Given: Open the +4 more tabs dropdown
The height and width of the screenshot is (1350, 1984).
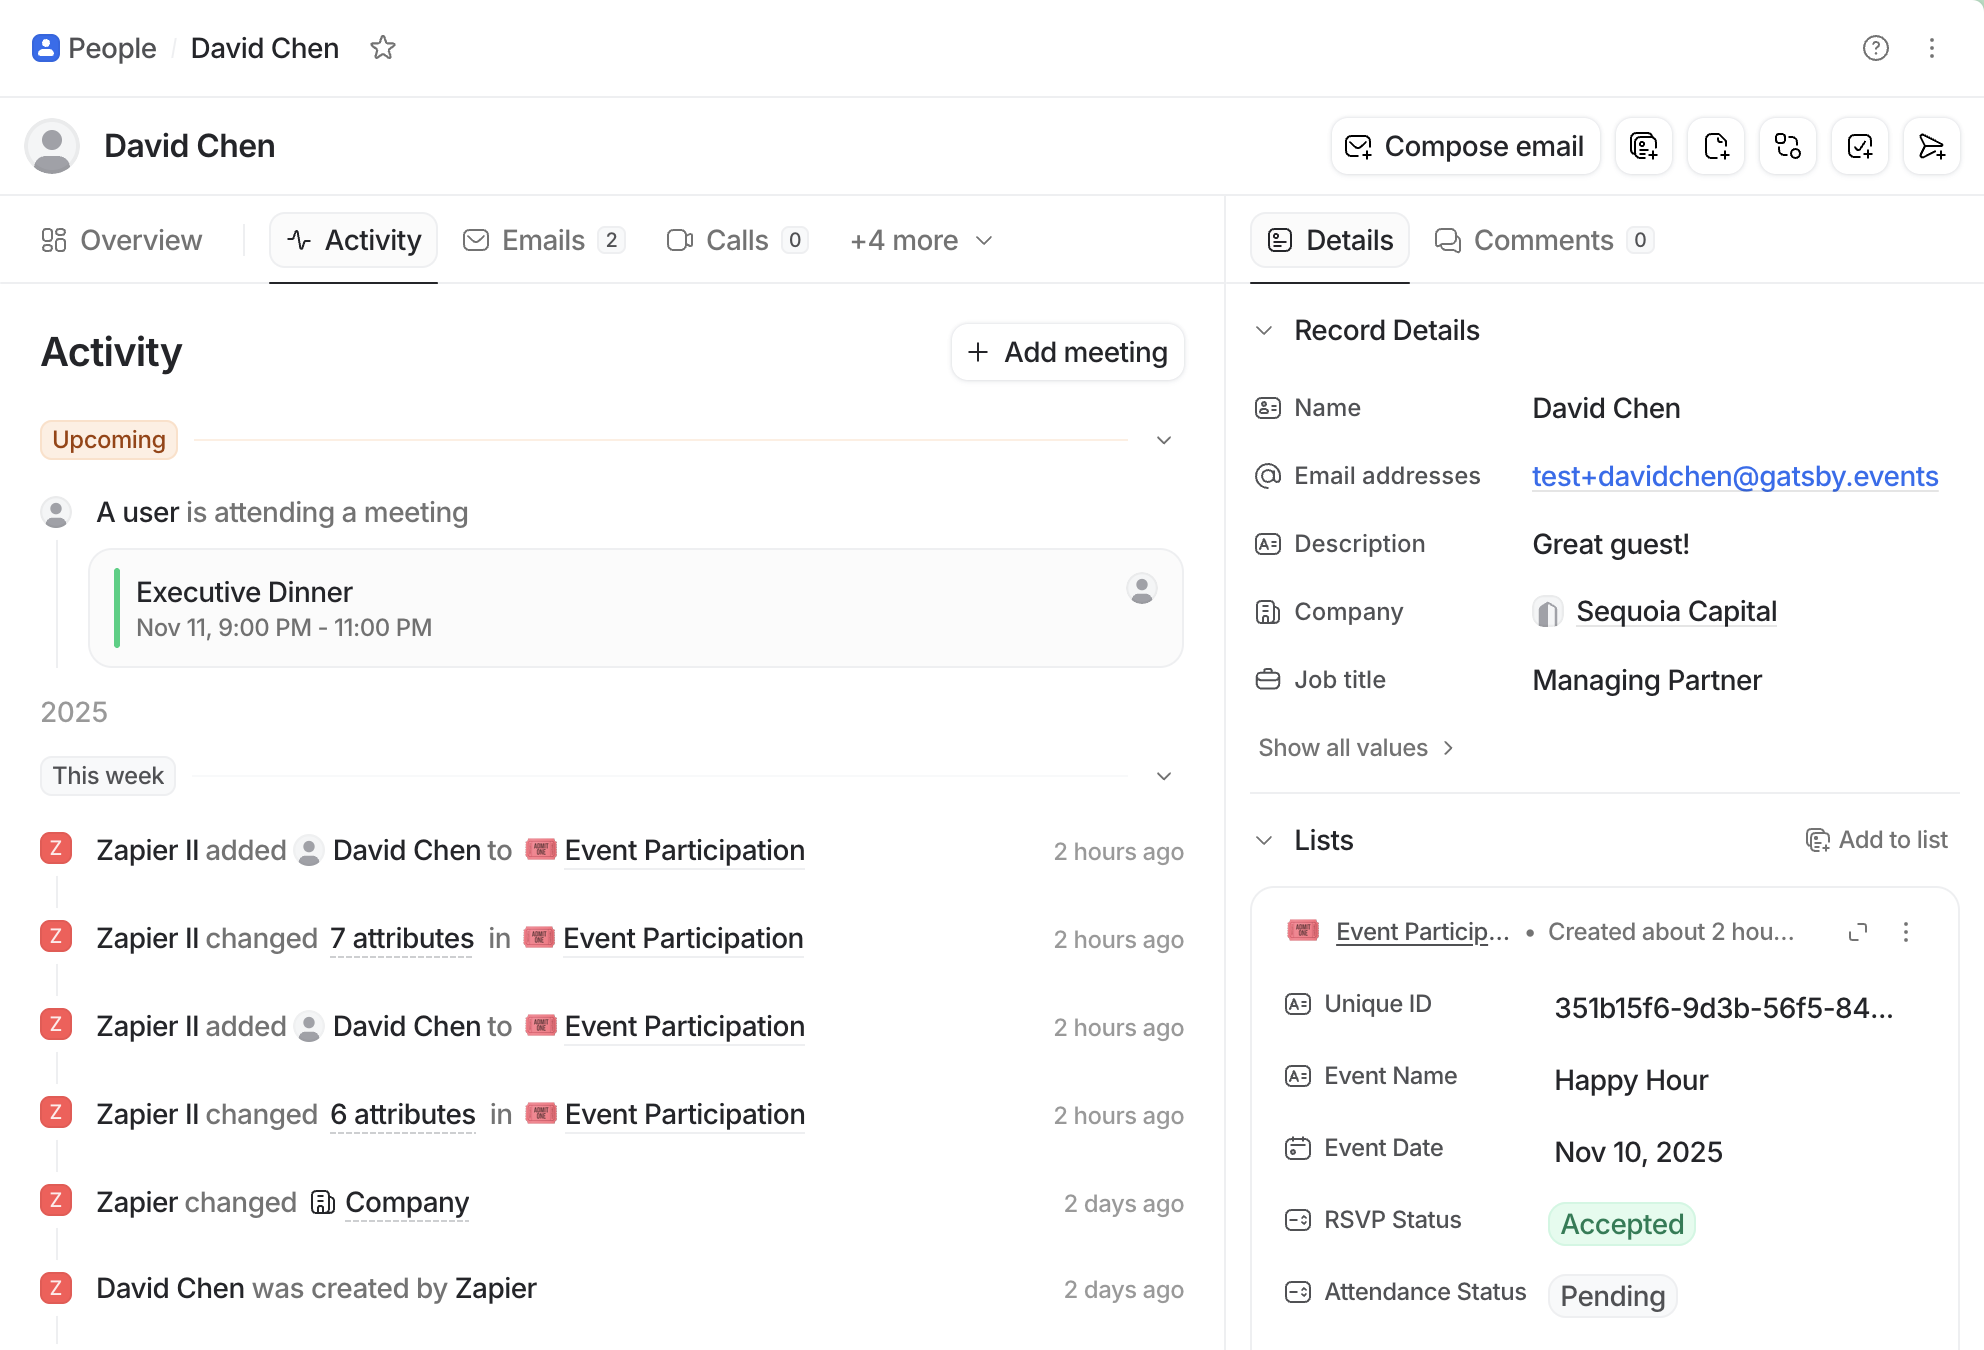Looking at the screenshot, I should click(919, 240).
